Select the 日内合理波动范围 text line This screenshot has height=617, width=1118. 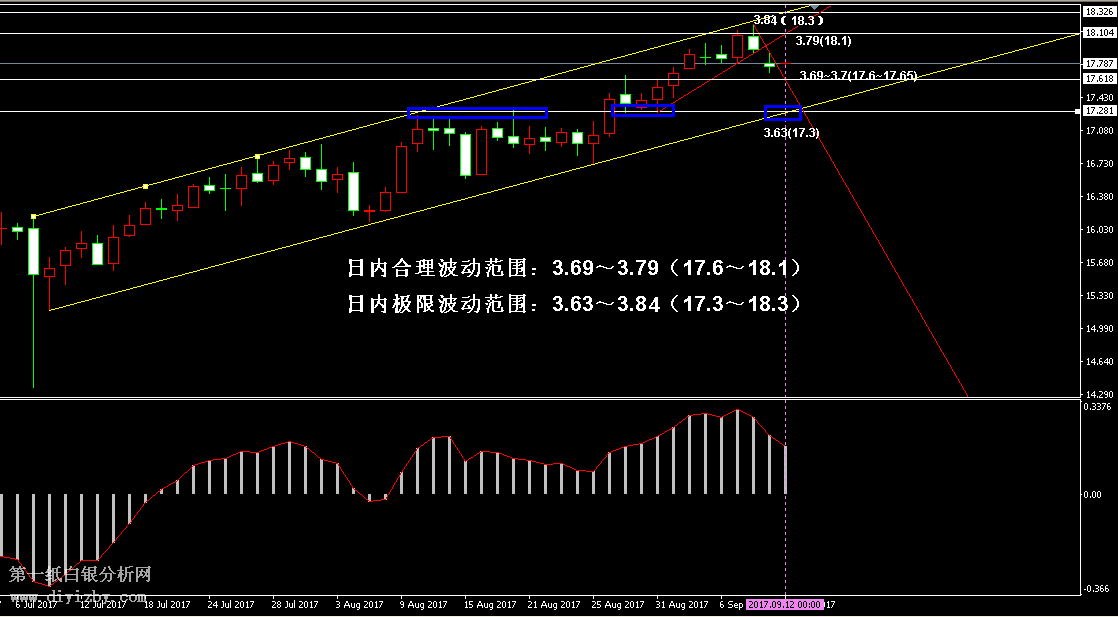pos(574,268)
